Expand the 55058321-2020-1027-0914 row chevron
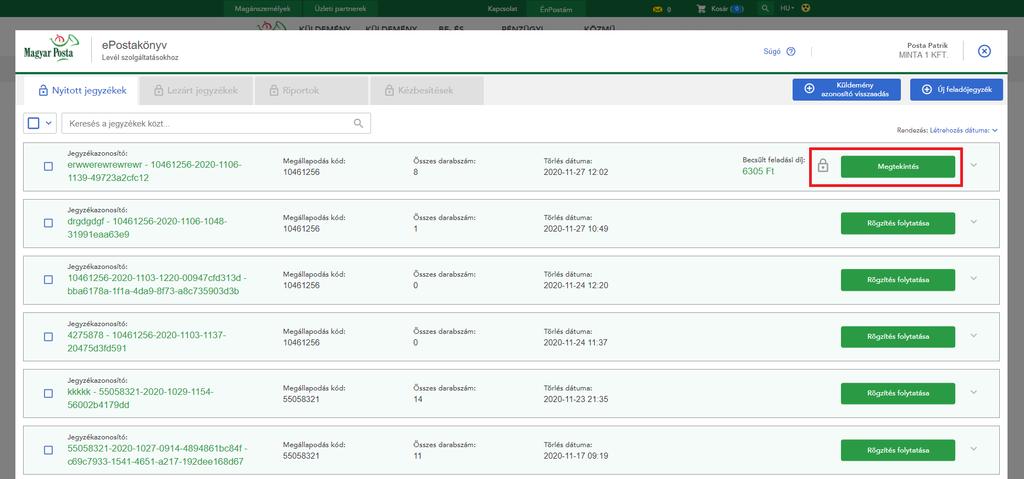 pos(974,448)
